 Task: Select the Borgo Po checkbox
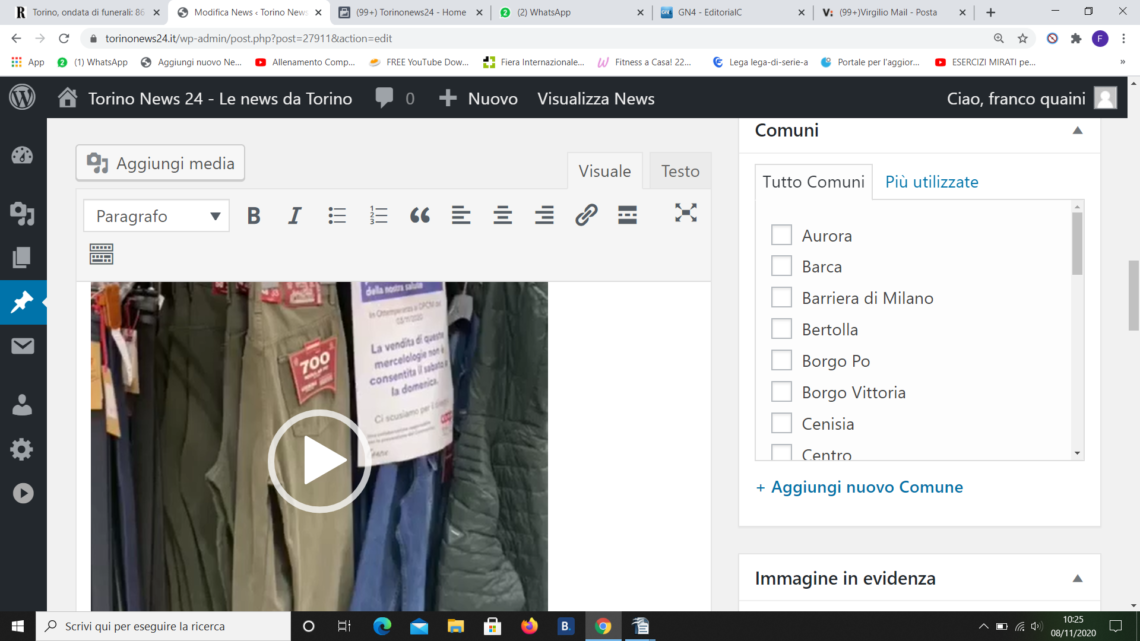point(781,361)
